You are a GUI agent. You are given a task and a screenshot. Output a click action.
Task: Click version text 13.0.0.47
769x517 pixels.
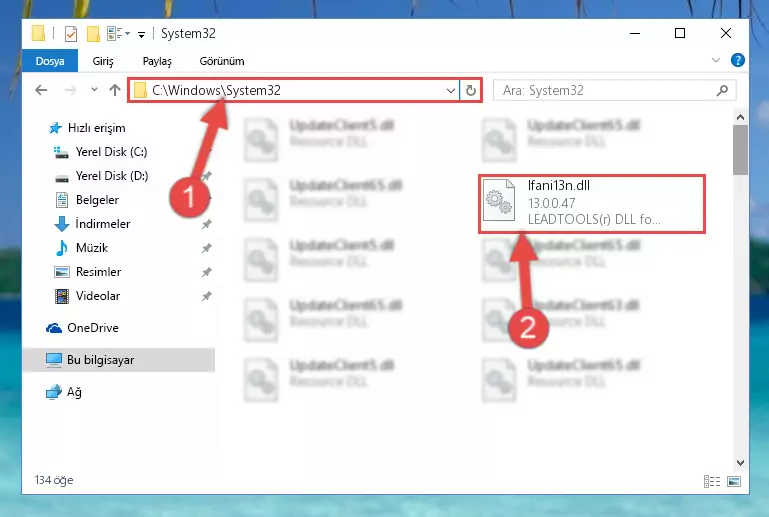click(x=551, y=203)
